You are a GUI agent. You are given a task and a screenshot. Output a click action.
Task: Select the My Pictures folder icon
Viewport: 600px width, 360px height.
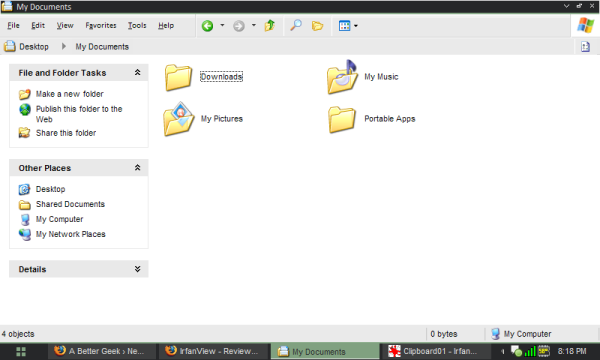click(179, 119)
